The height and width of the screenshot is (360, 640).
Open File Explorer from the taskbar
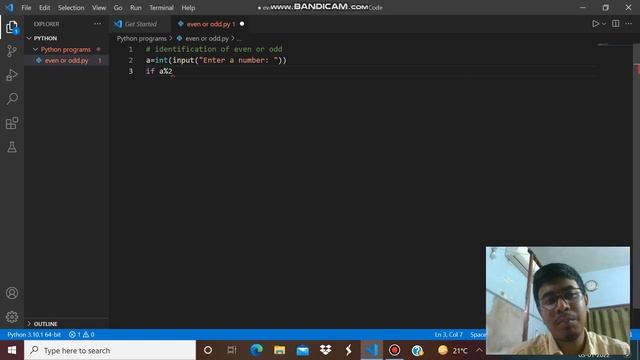pos(280,350)
